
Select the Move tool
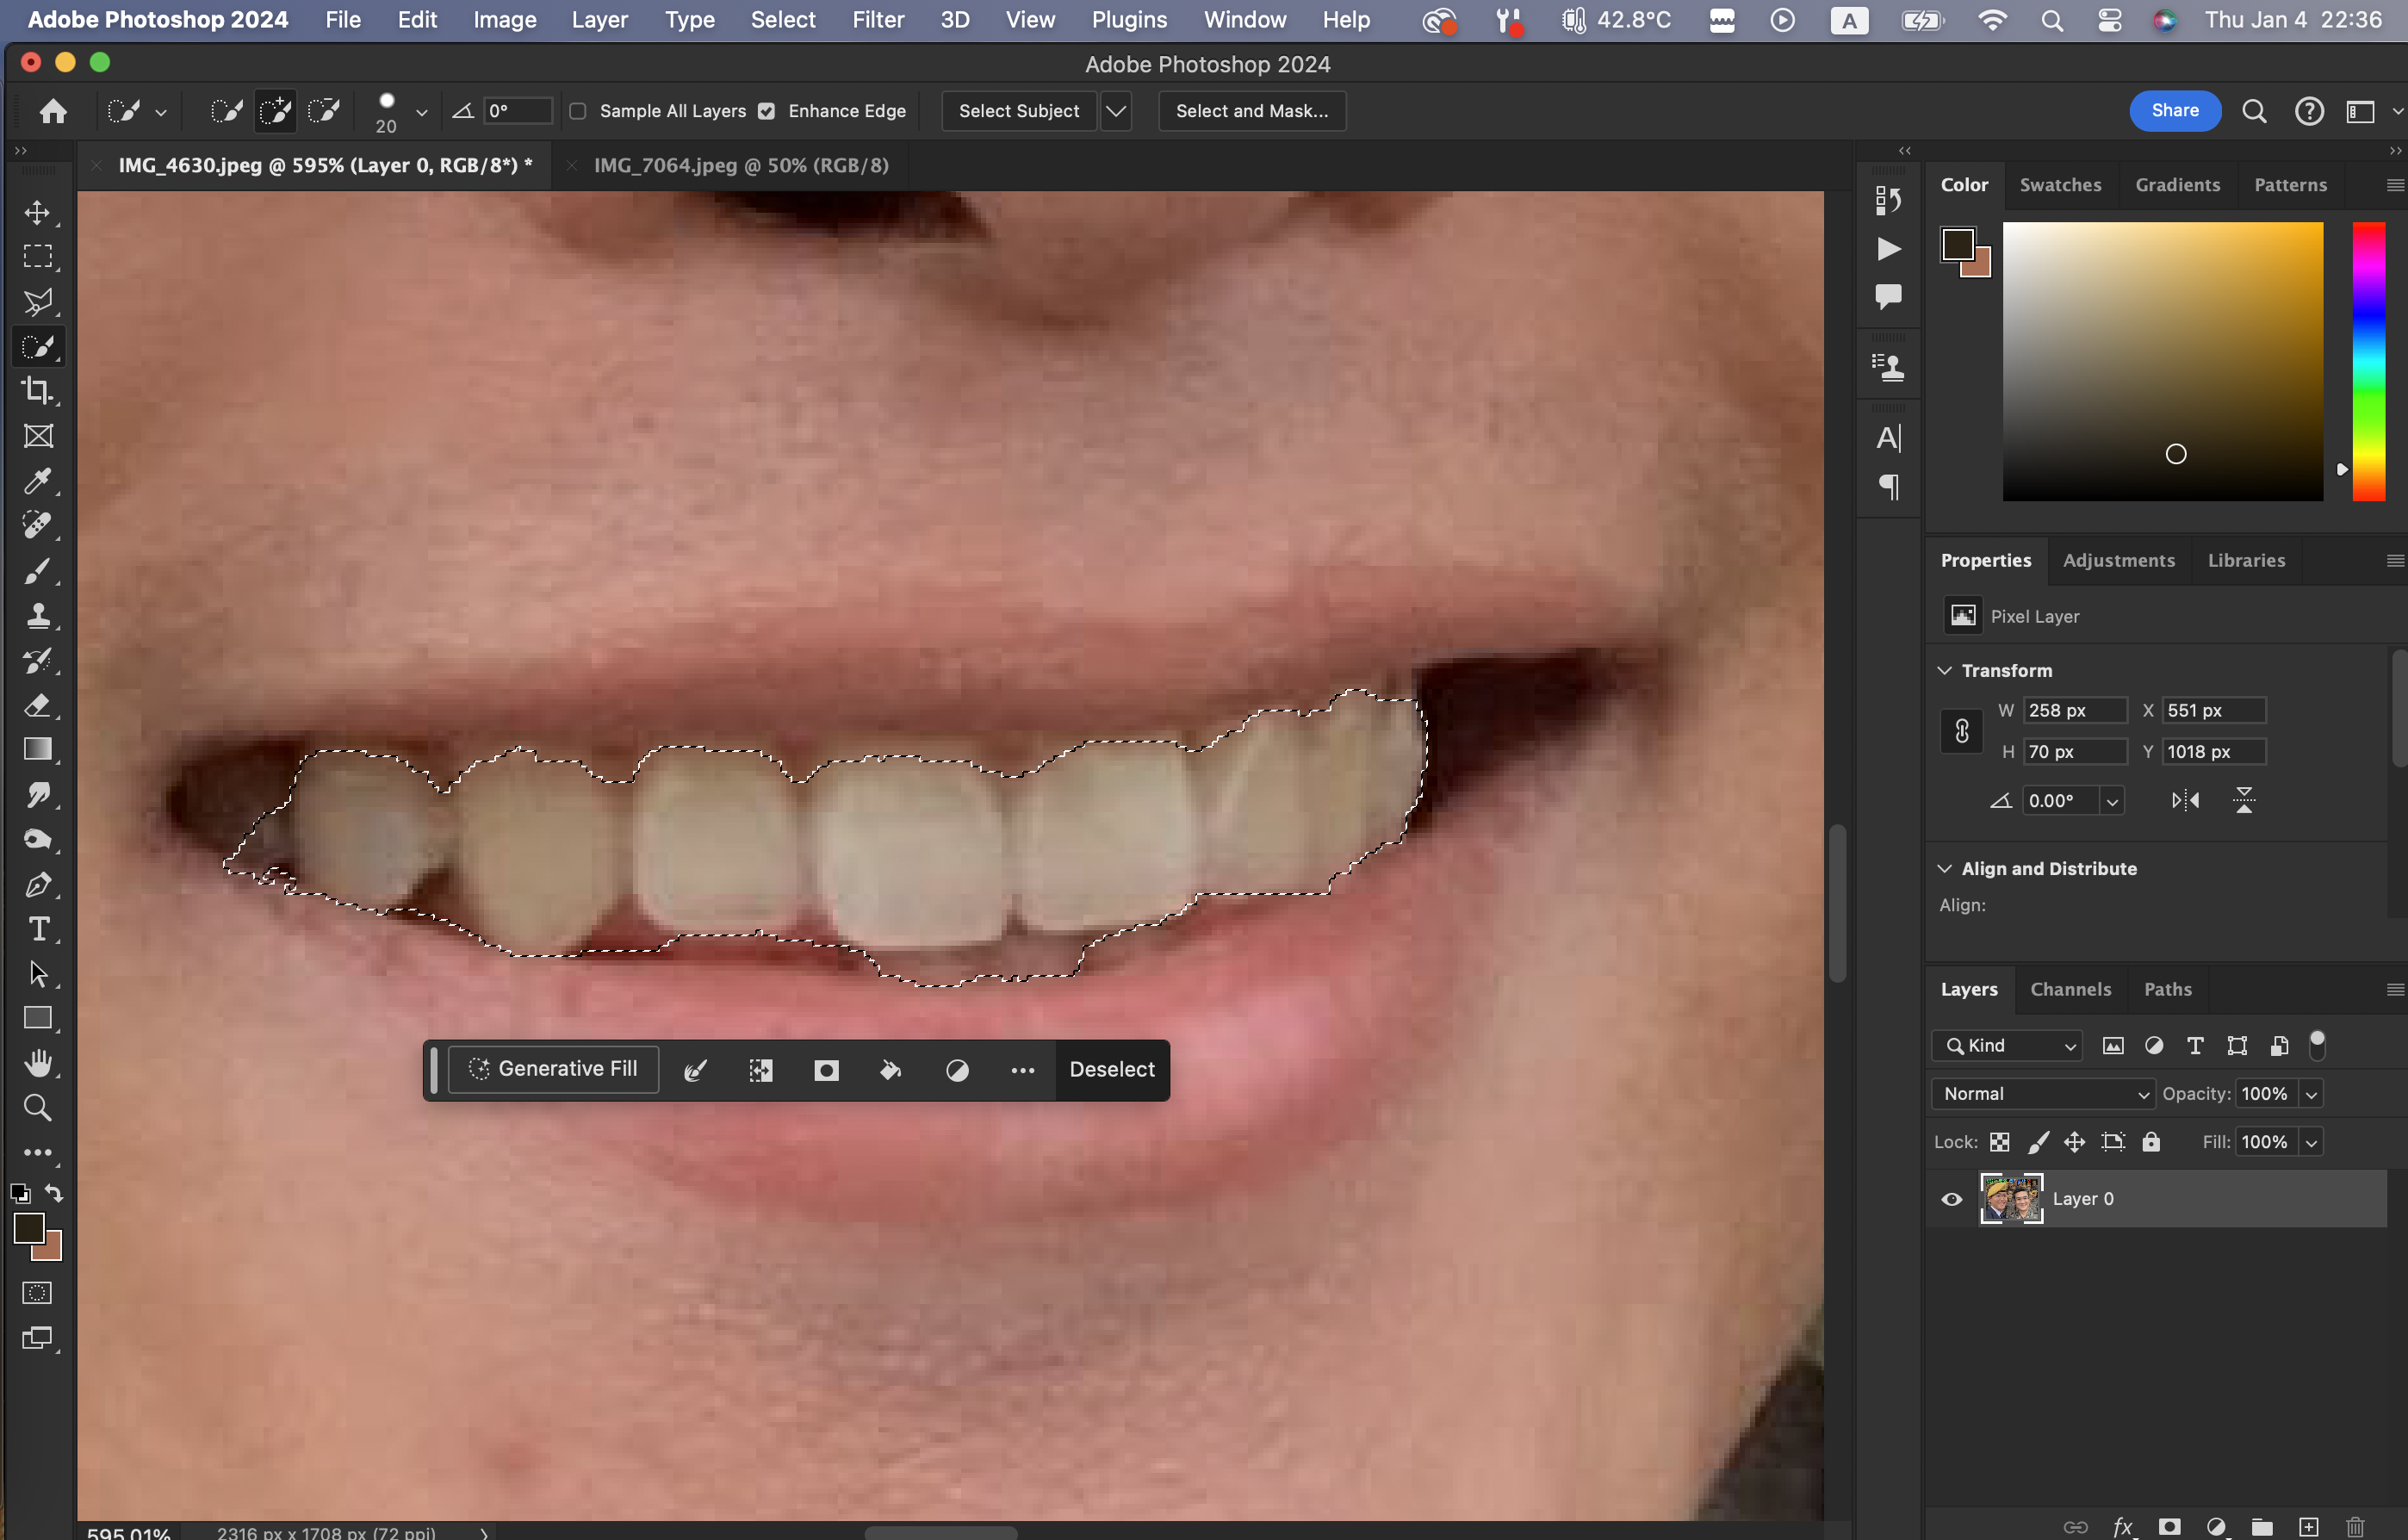click(38, 212)
